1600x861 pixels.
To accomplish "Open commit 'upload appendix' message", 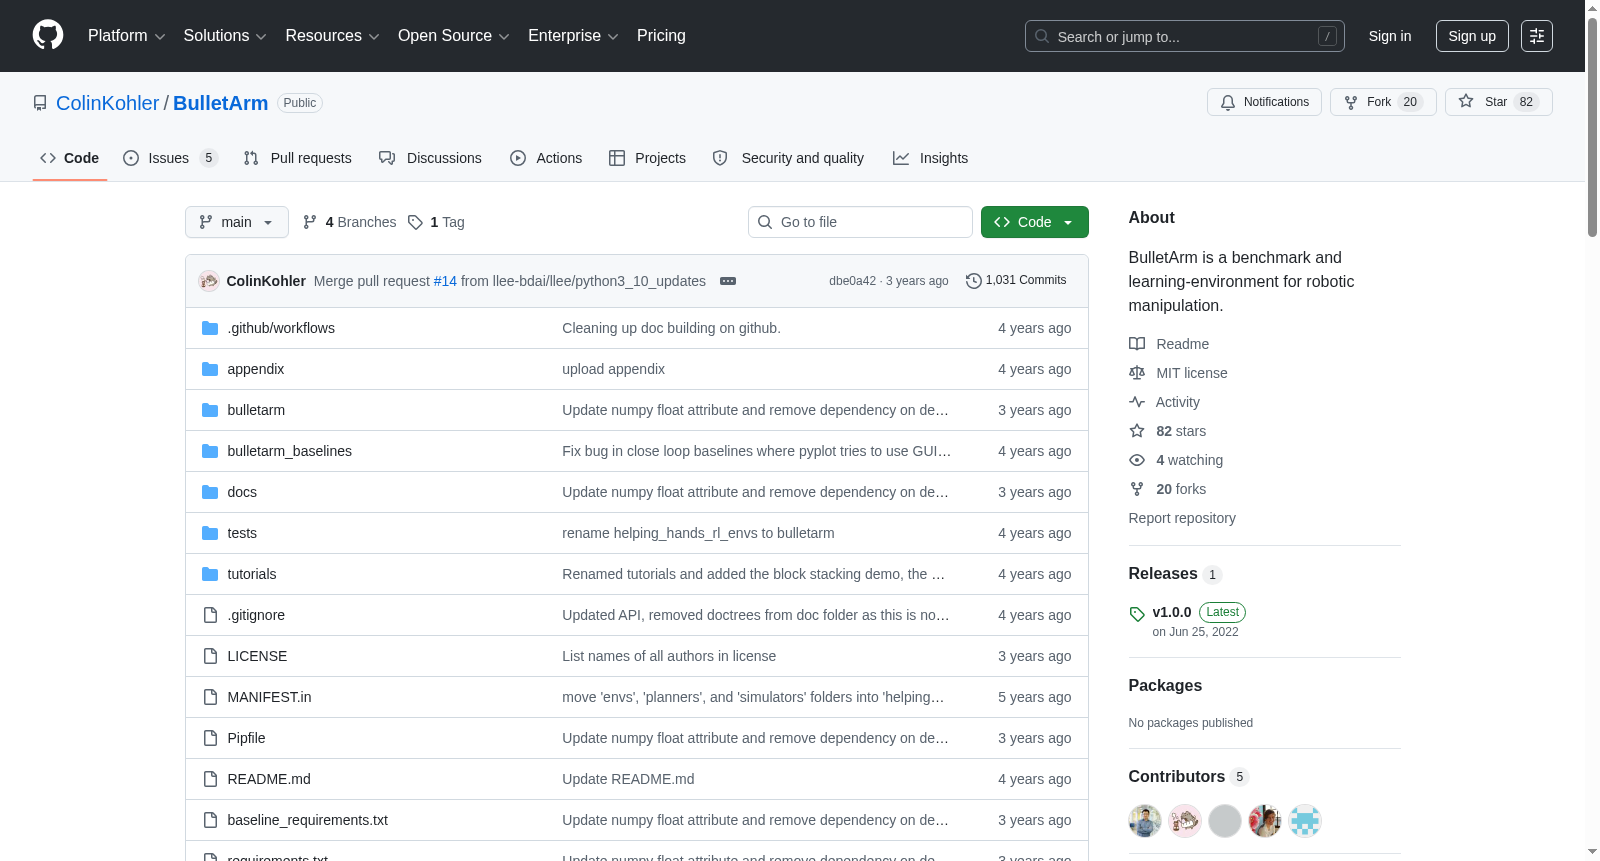I will click(x=613, y=369).
